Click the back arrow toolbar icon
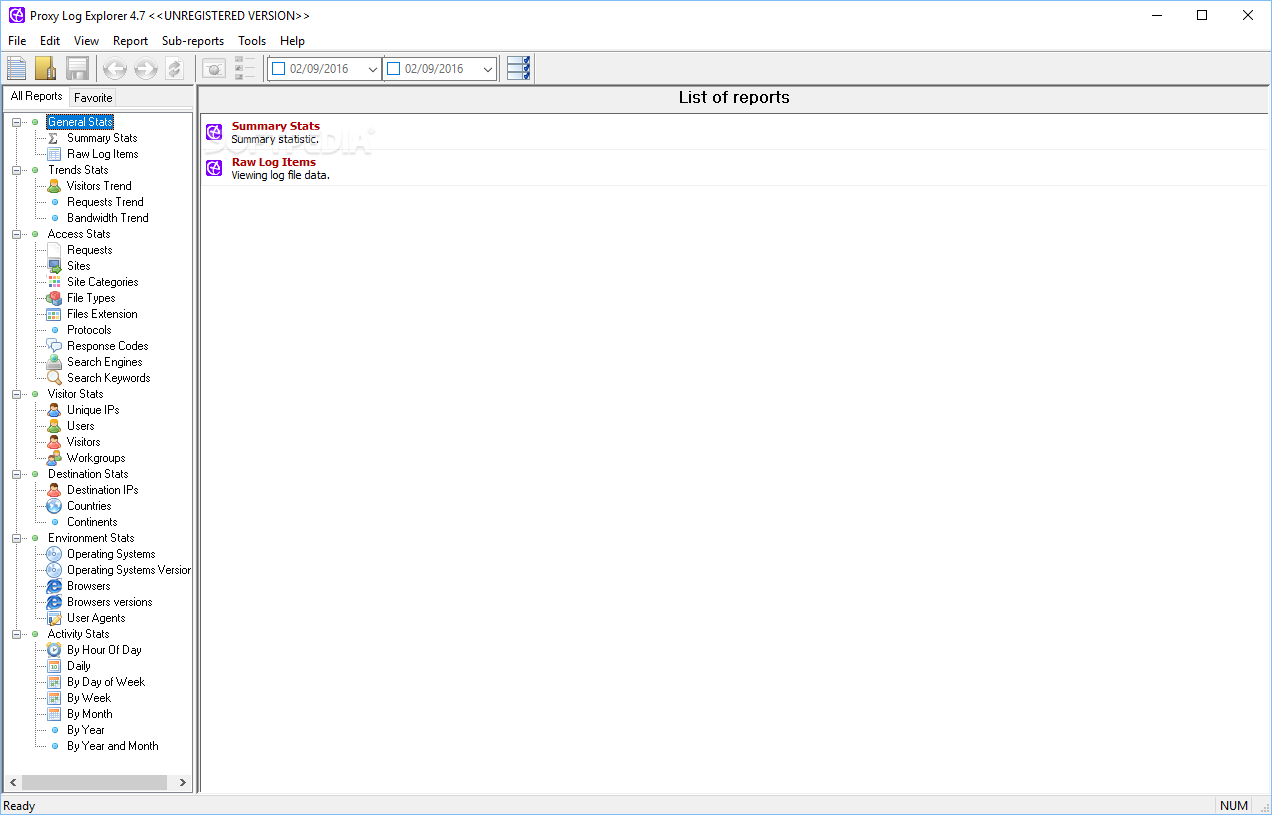 (x=115, y=69)
